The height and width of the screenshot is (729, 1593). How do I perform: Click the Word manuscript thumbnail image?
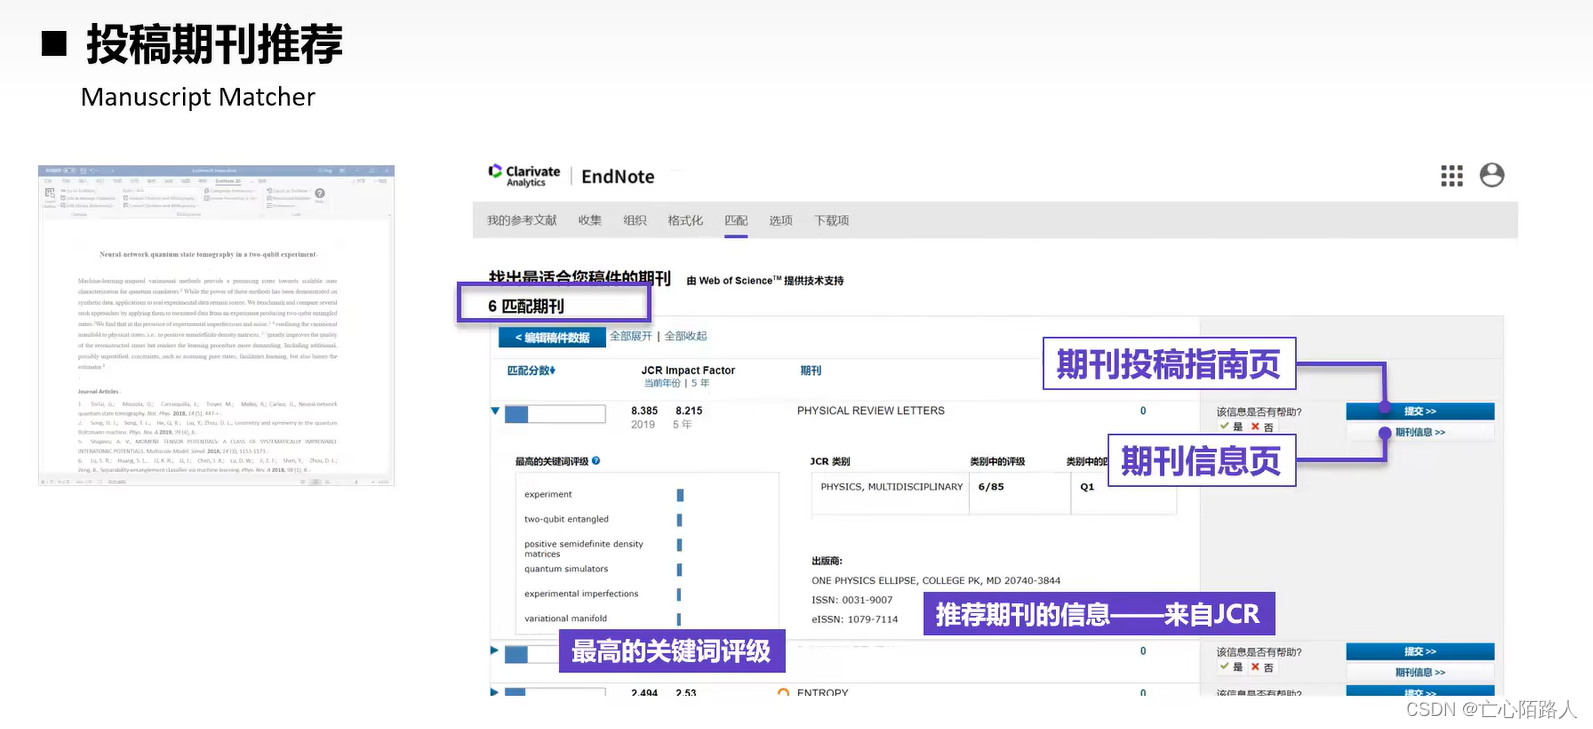click(216, 326)
